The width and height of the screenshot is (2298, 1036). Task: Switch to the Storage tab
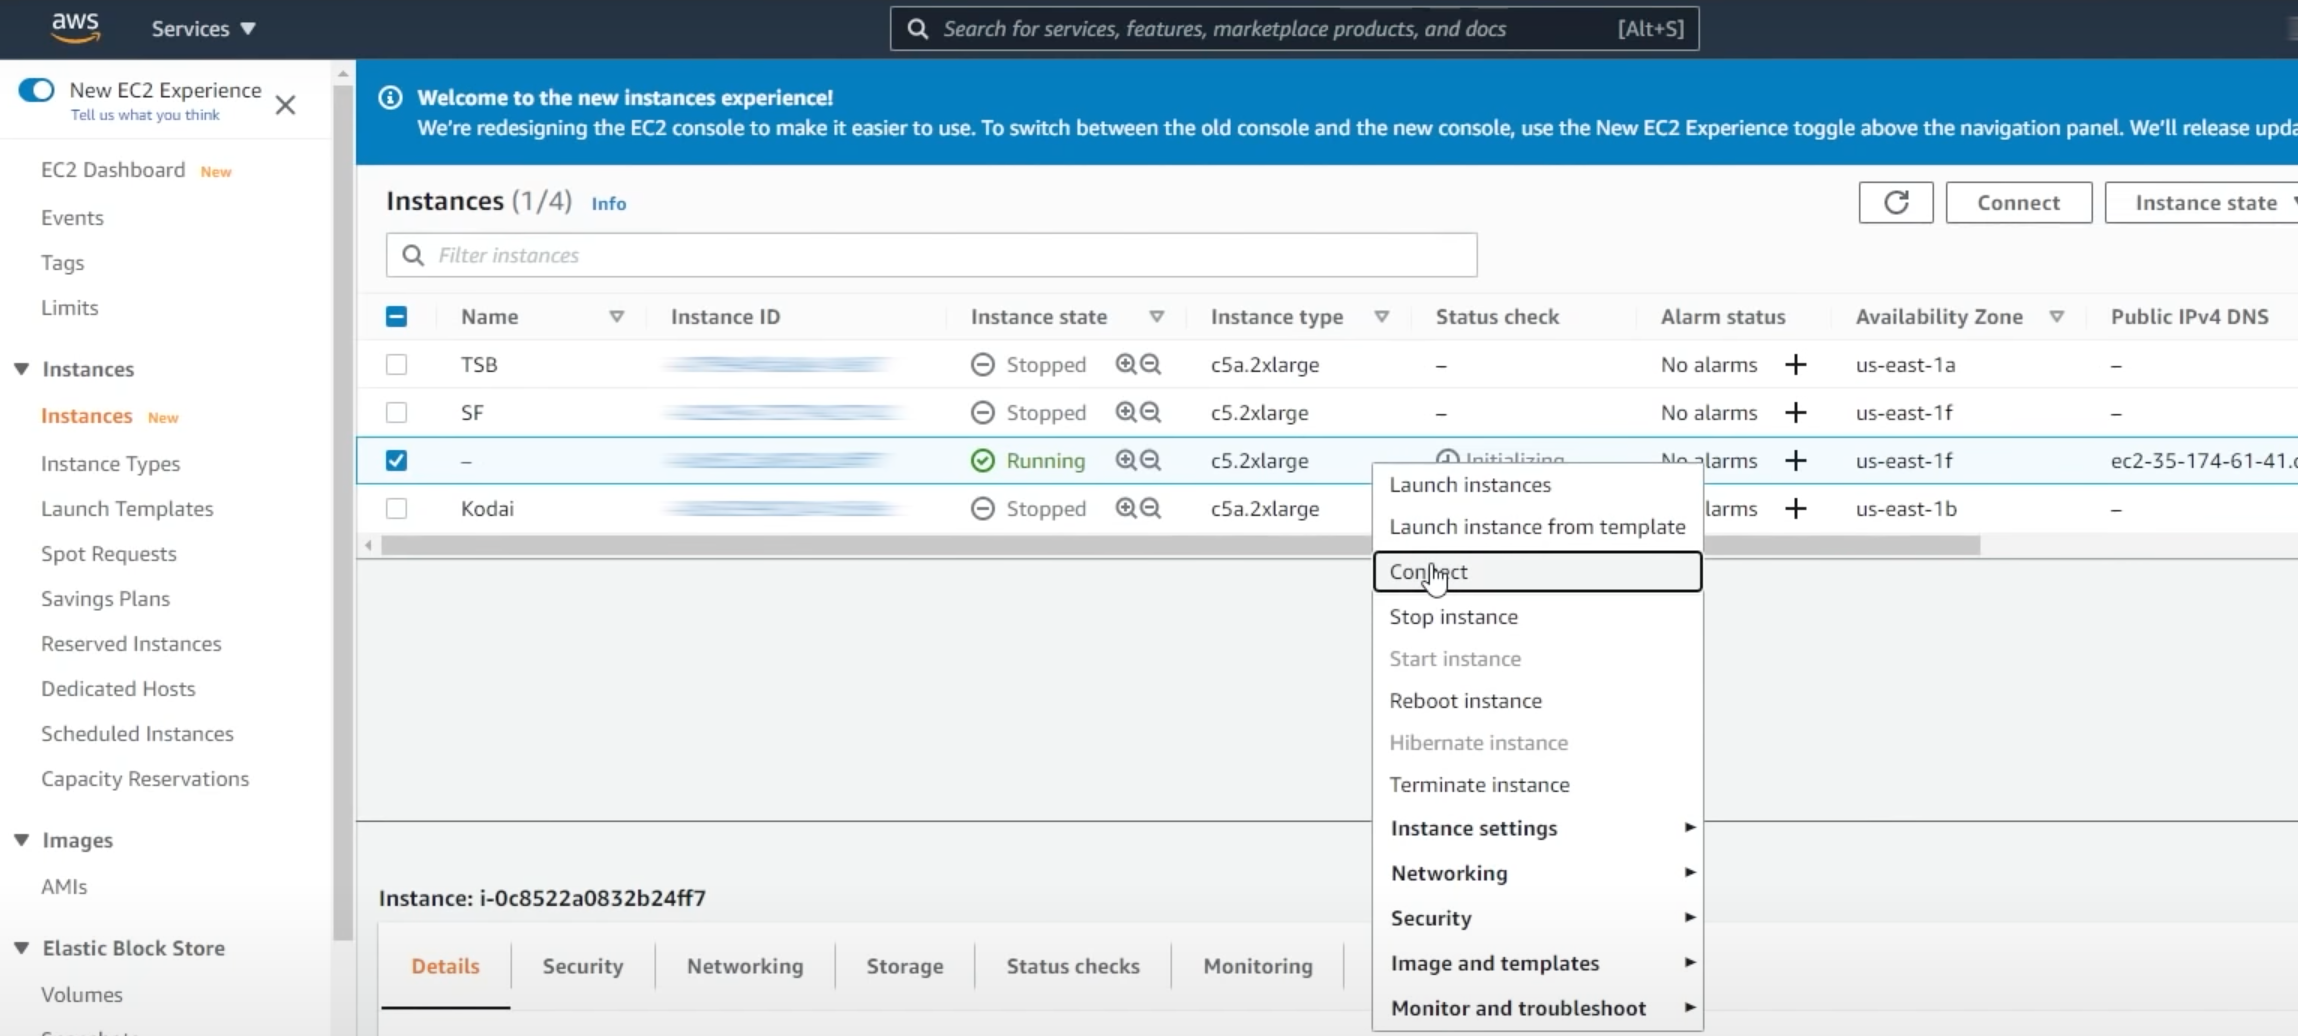point(904,966)
